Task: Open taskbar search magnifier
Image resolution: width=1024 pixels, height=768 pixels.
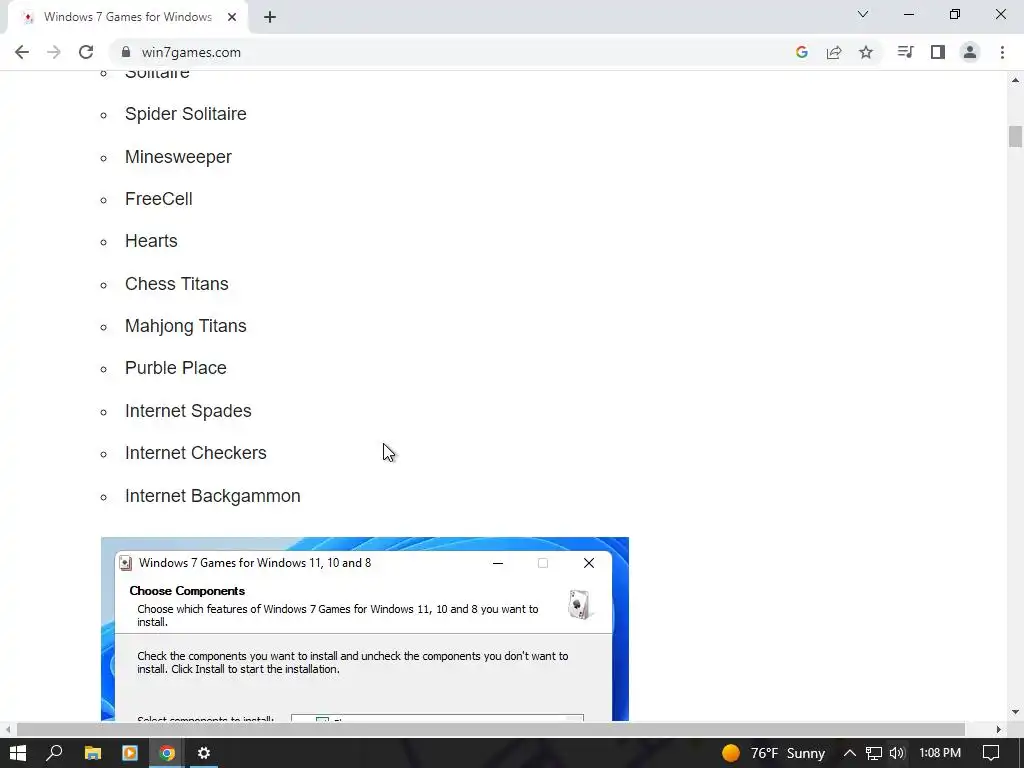Action: tap(55, 753)
